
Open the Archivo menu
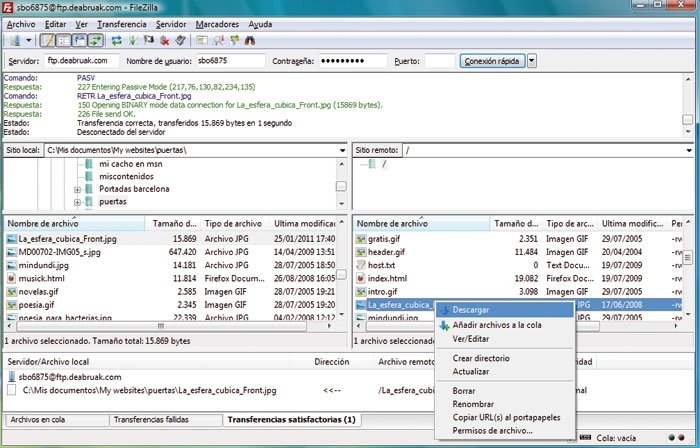pos(21,24)
